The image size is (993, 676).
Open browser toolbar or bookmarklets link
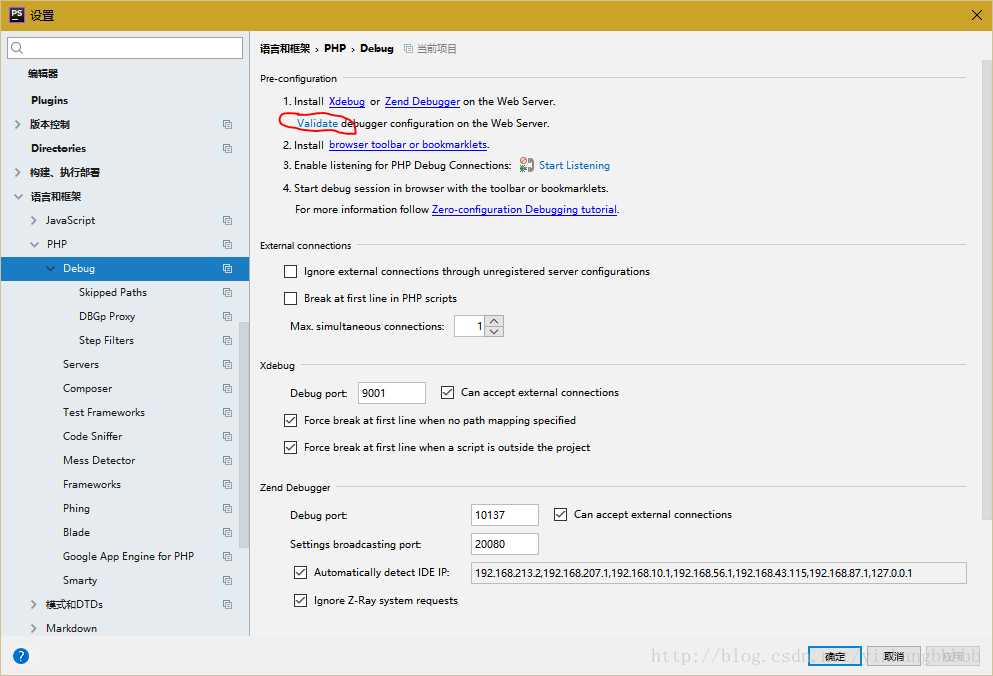click(x=408, y=144)
